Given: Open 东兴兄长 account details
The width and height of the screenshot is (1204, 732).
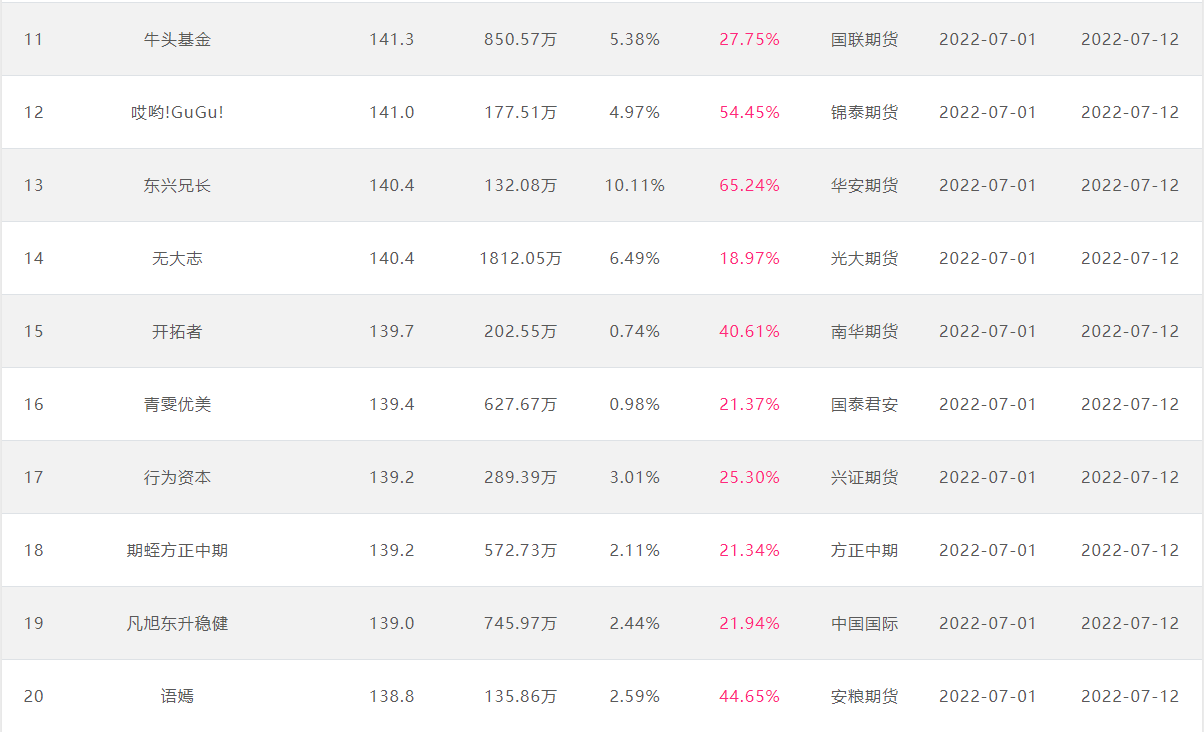Looking at the screenshot, I should (x=177, y=186).
